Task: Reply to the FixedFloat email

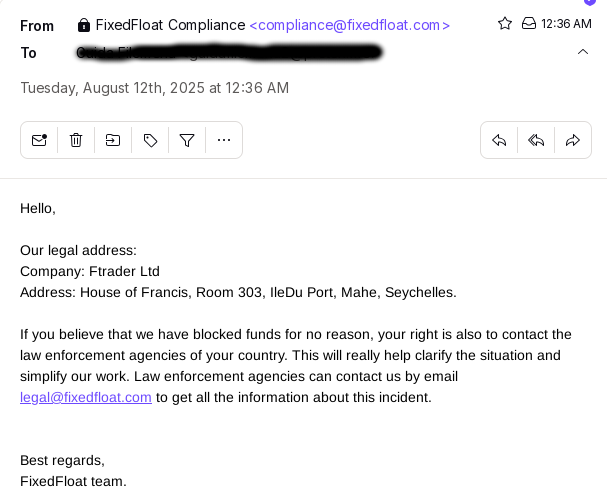Action: [499, 140]
